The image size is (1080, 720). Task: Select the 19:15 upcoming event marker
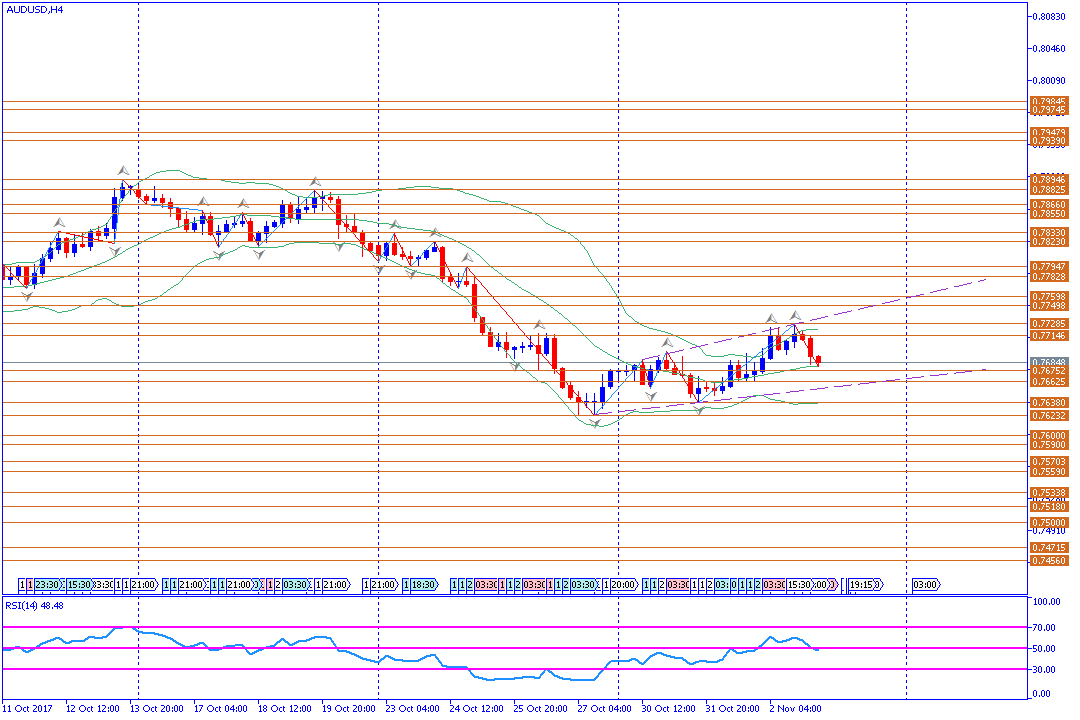tap(861, 585)
